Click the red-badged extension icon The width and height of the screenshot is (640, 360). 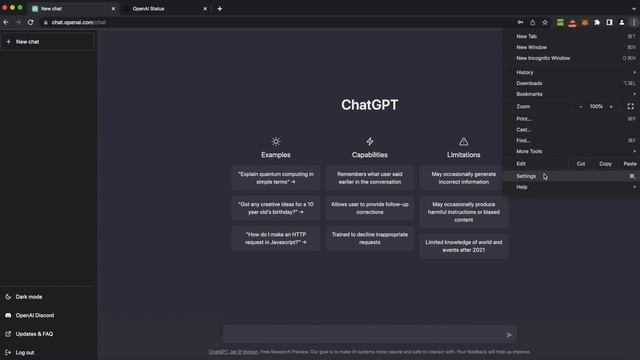(x=572, y=23)
